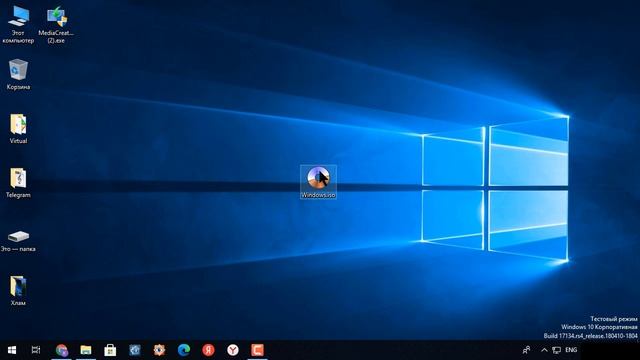The image size is (640, 360).
Task: Click the Хлам label text
Action: pyautogui.click(x=18, y=303)
